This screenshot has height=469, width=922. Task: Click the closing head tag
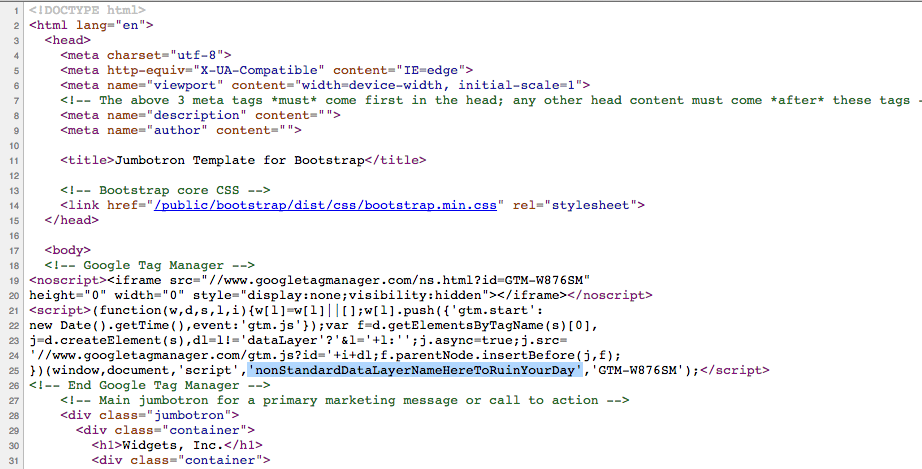coord(72,220)
